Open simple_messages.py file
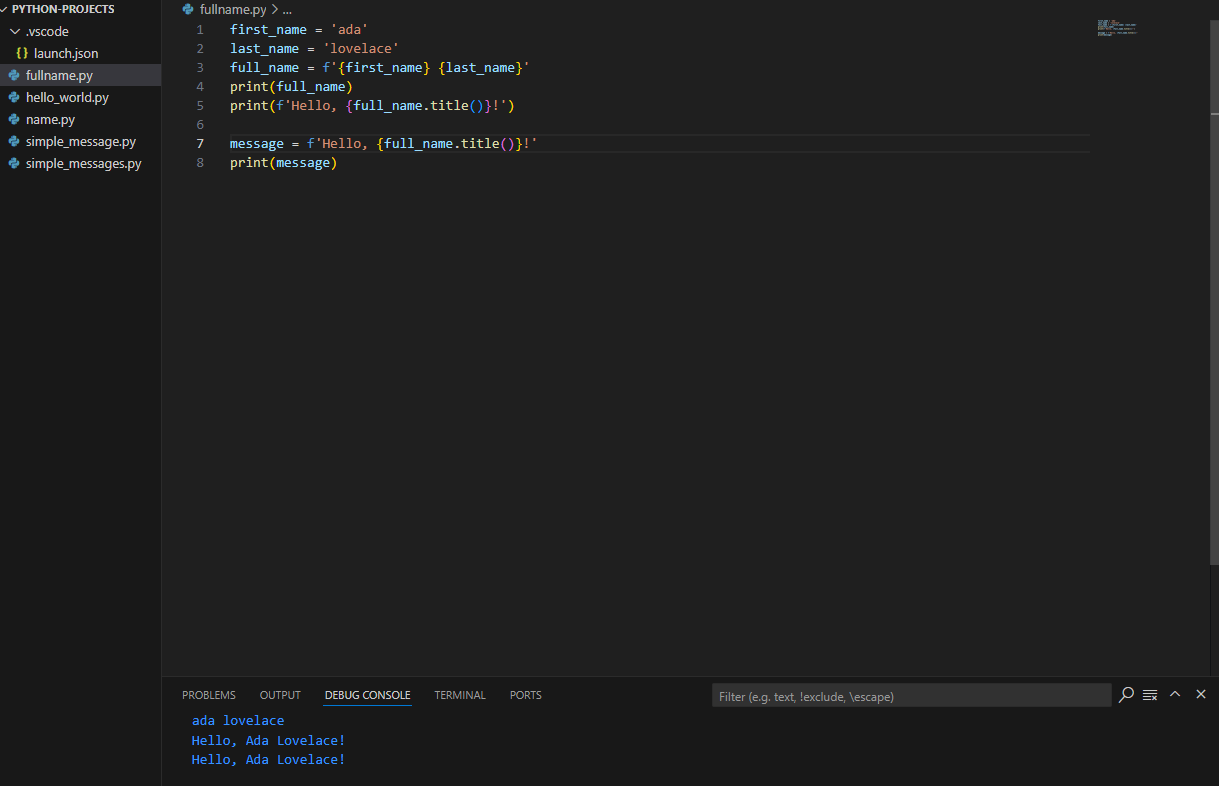This screenshot has width=1219, height=786. click(x=84, y=163)
